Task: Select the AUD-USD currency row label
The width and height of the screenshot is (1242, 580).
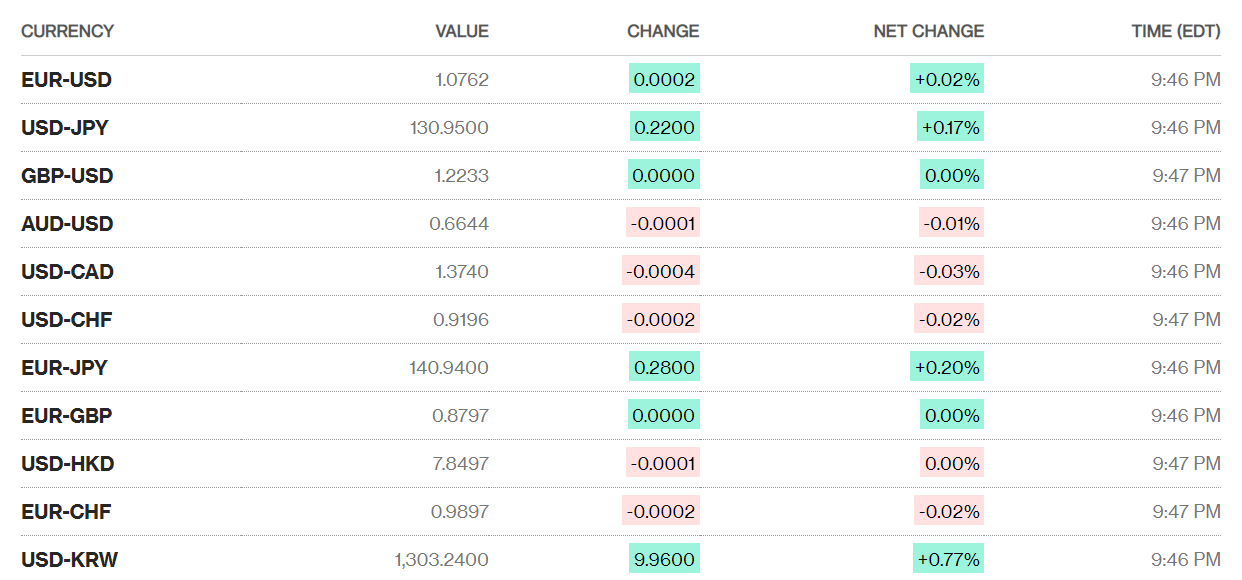Action: (67, 224)
